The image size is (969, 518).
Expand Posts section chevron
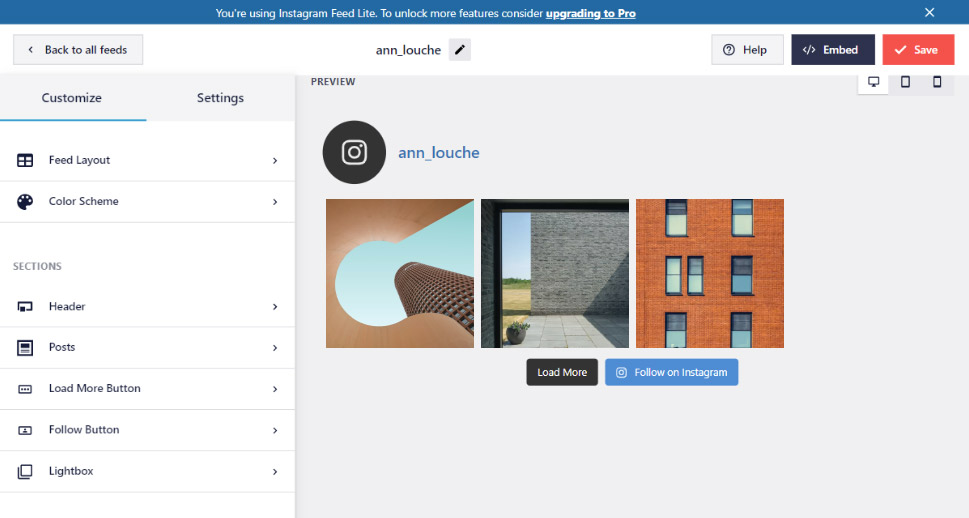(x=275, y=348)
